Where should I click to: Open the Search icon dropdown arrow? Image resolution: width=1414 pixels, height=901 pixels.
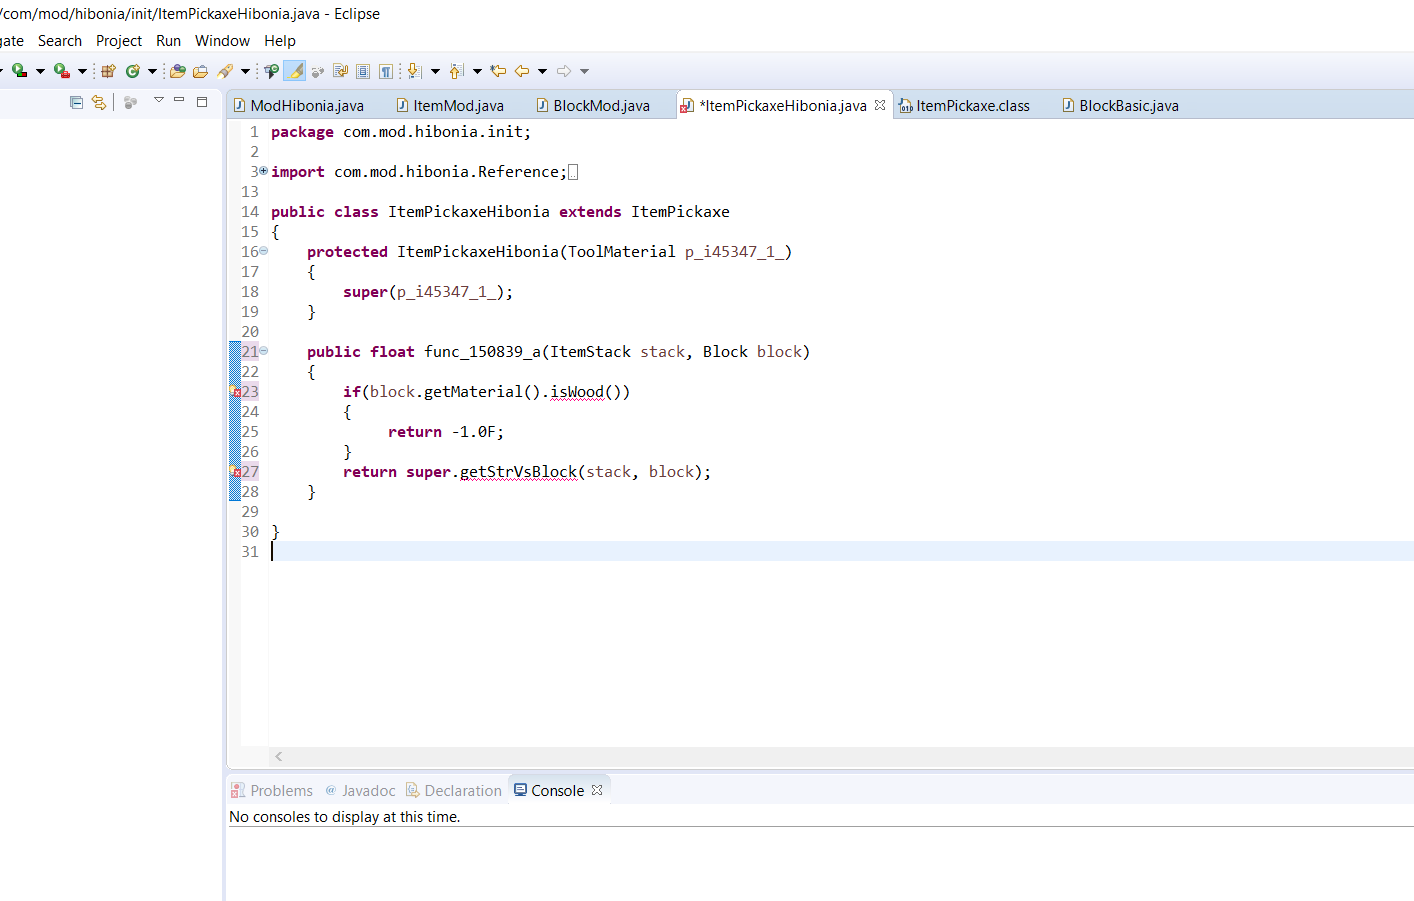[x=245, y=71]
